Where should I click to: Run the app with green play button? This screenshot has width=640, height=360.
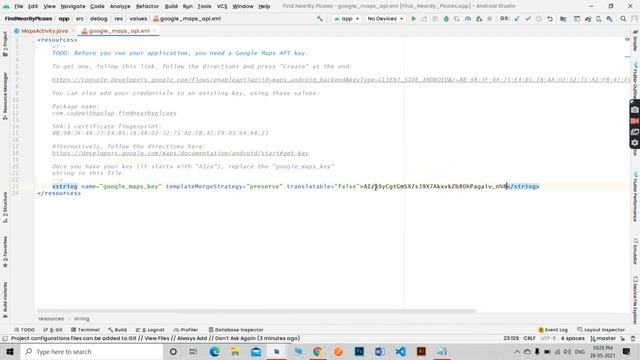click(x=413, y=19)
